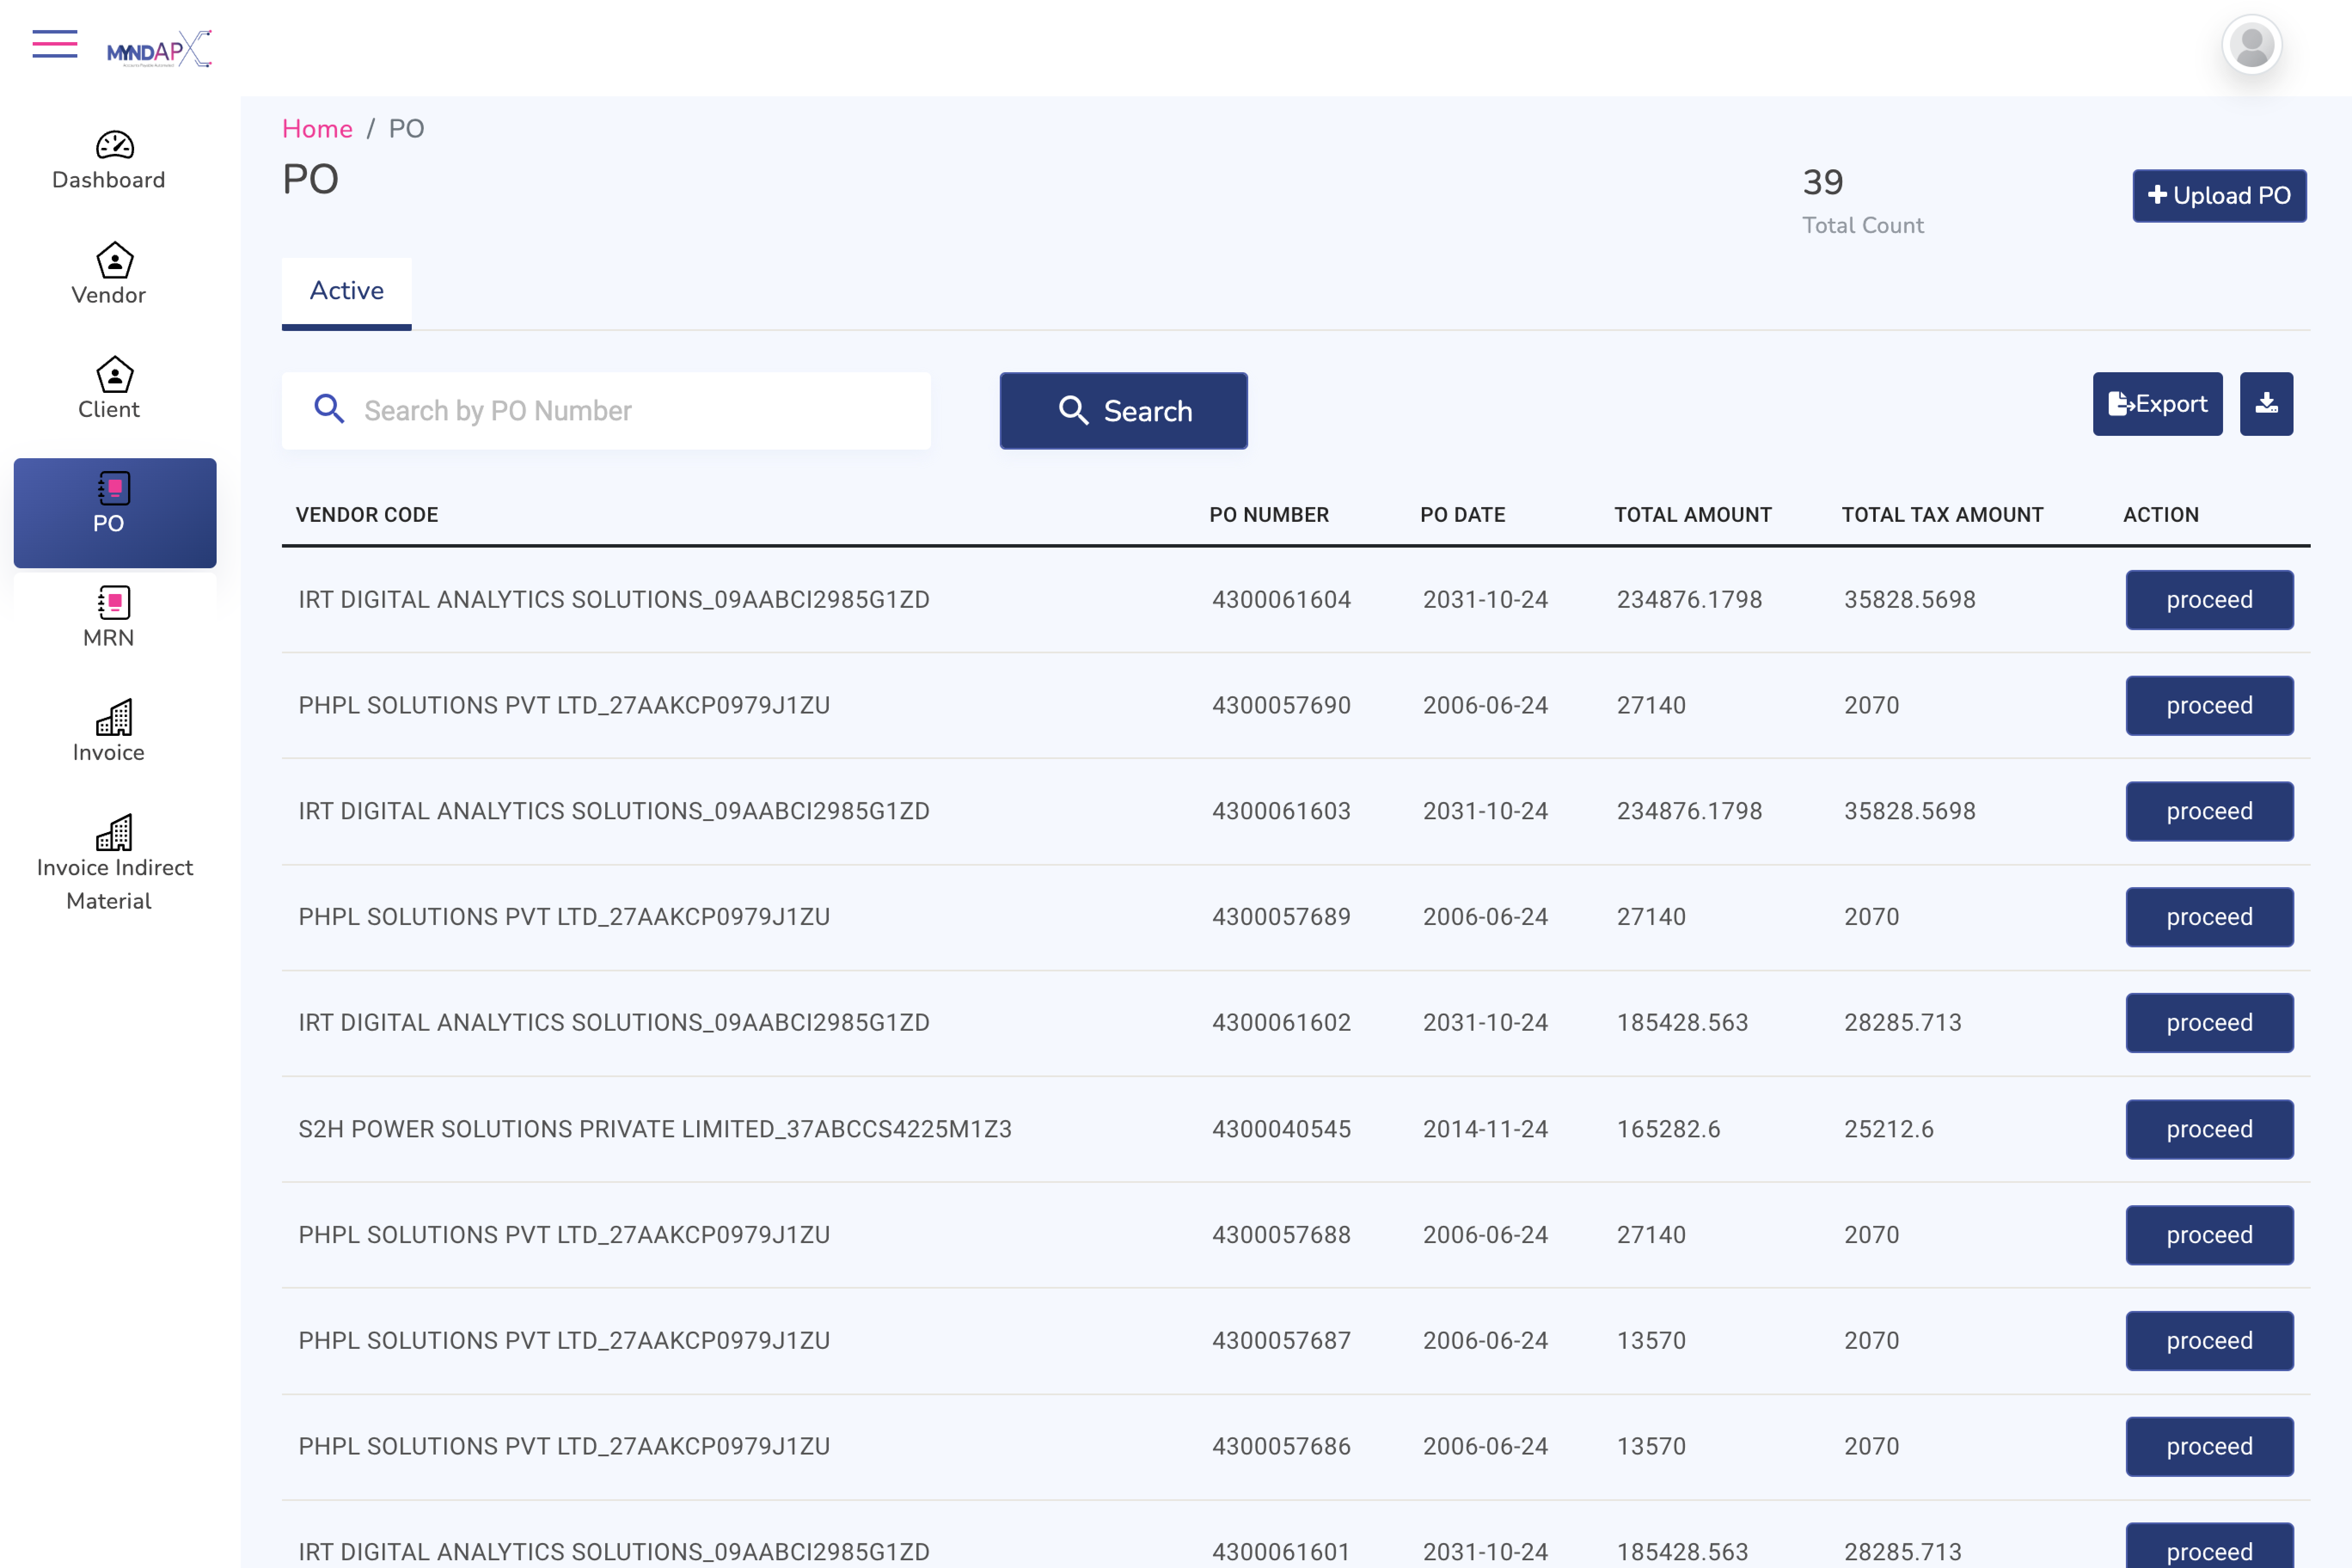Image resolution: width=2352 pixels, height=1568 pixels.
Task: Click the MyndAPX logo
Action: [x=159, y=48]
